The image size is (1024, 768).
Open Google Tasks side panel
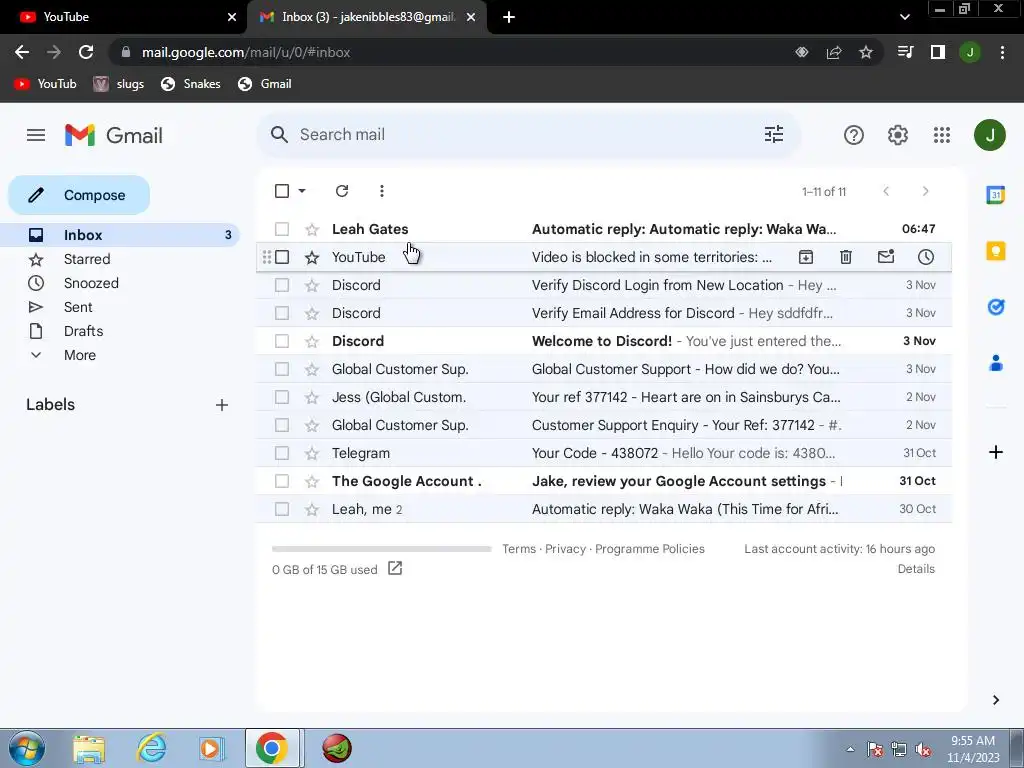[x=995, y=306]
